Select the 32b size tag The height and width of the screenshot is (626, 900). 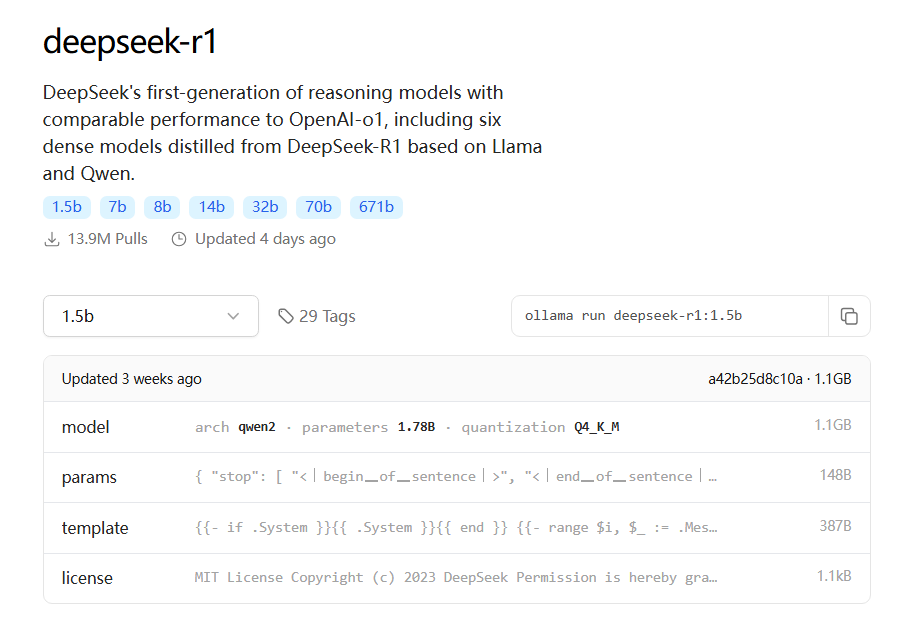click(x=265, y=207)
